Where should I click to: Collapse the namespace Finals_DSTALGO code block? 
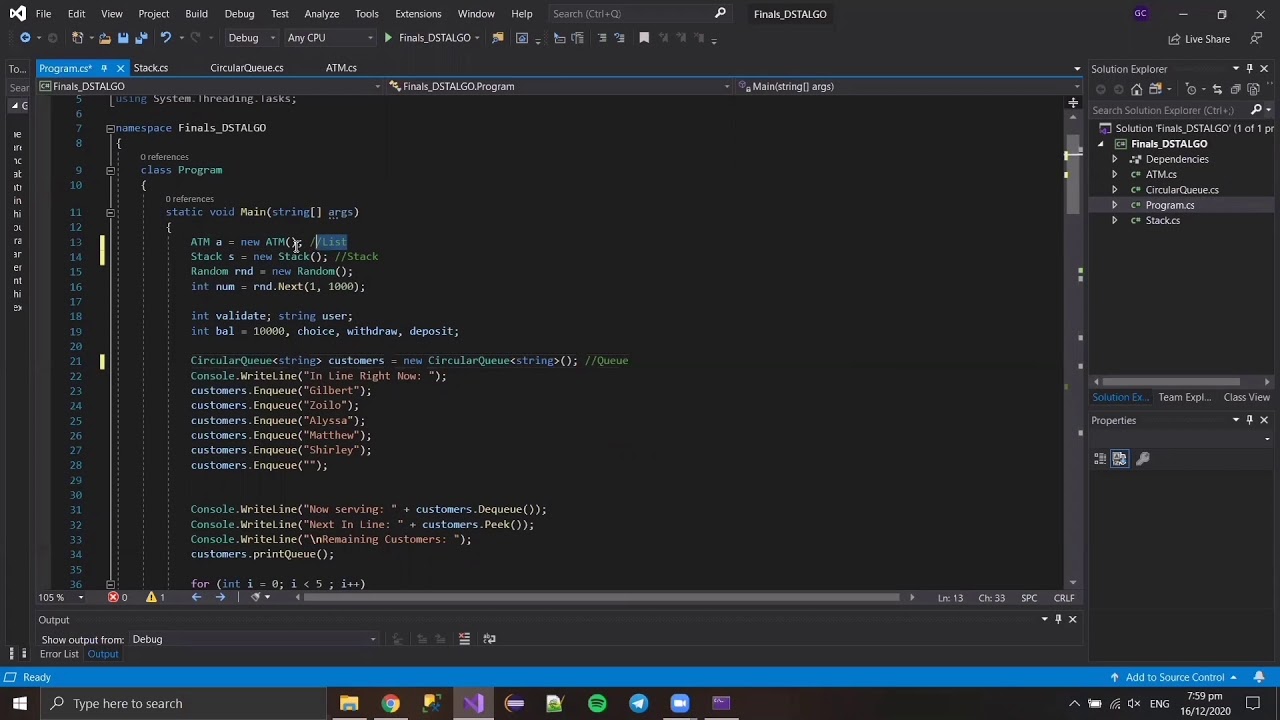[110, 128]
